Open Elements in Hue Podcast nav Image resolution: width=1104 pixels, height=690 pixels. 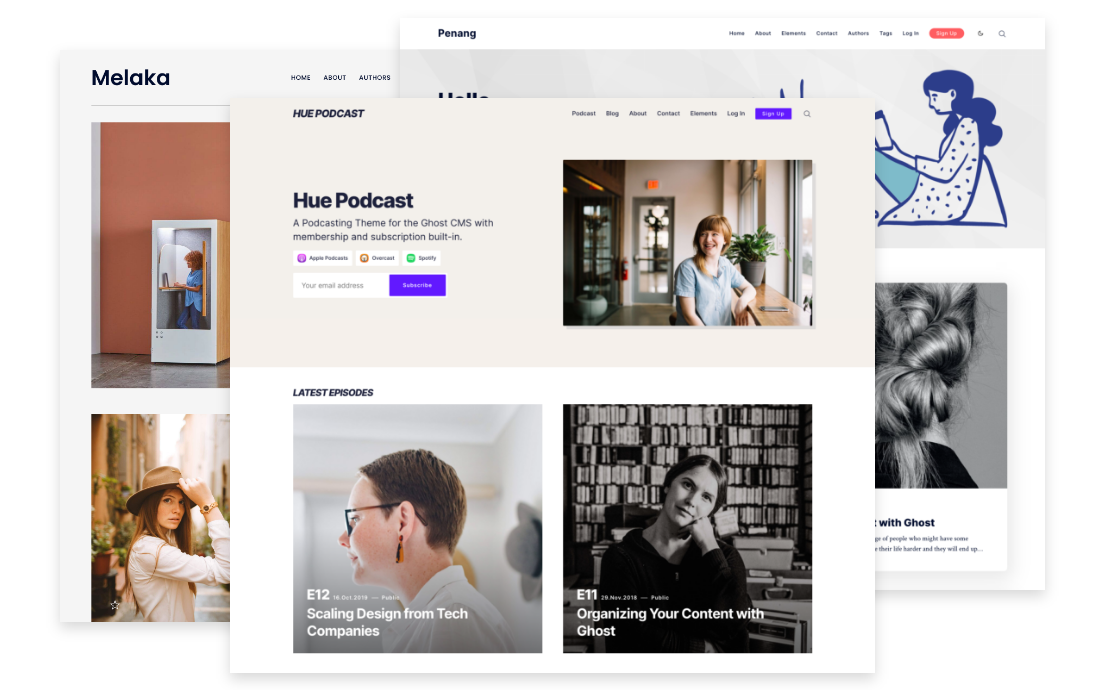click(x=703, y=113)
